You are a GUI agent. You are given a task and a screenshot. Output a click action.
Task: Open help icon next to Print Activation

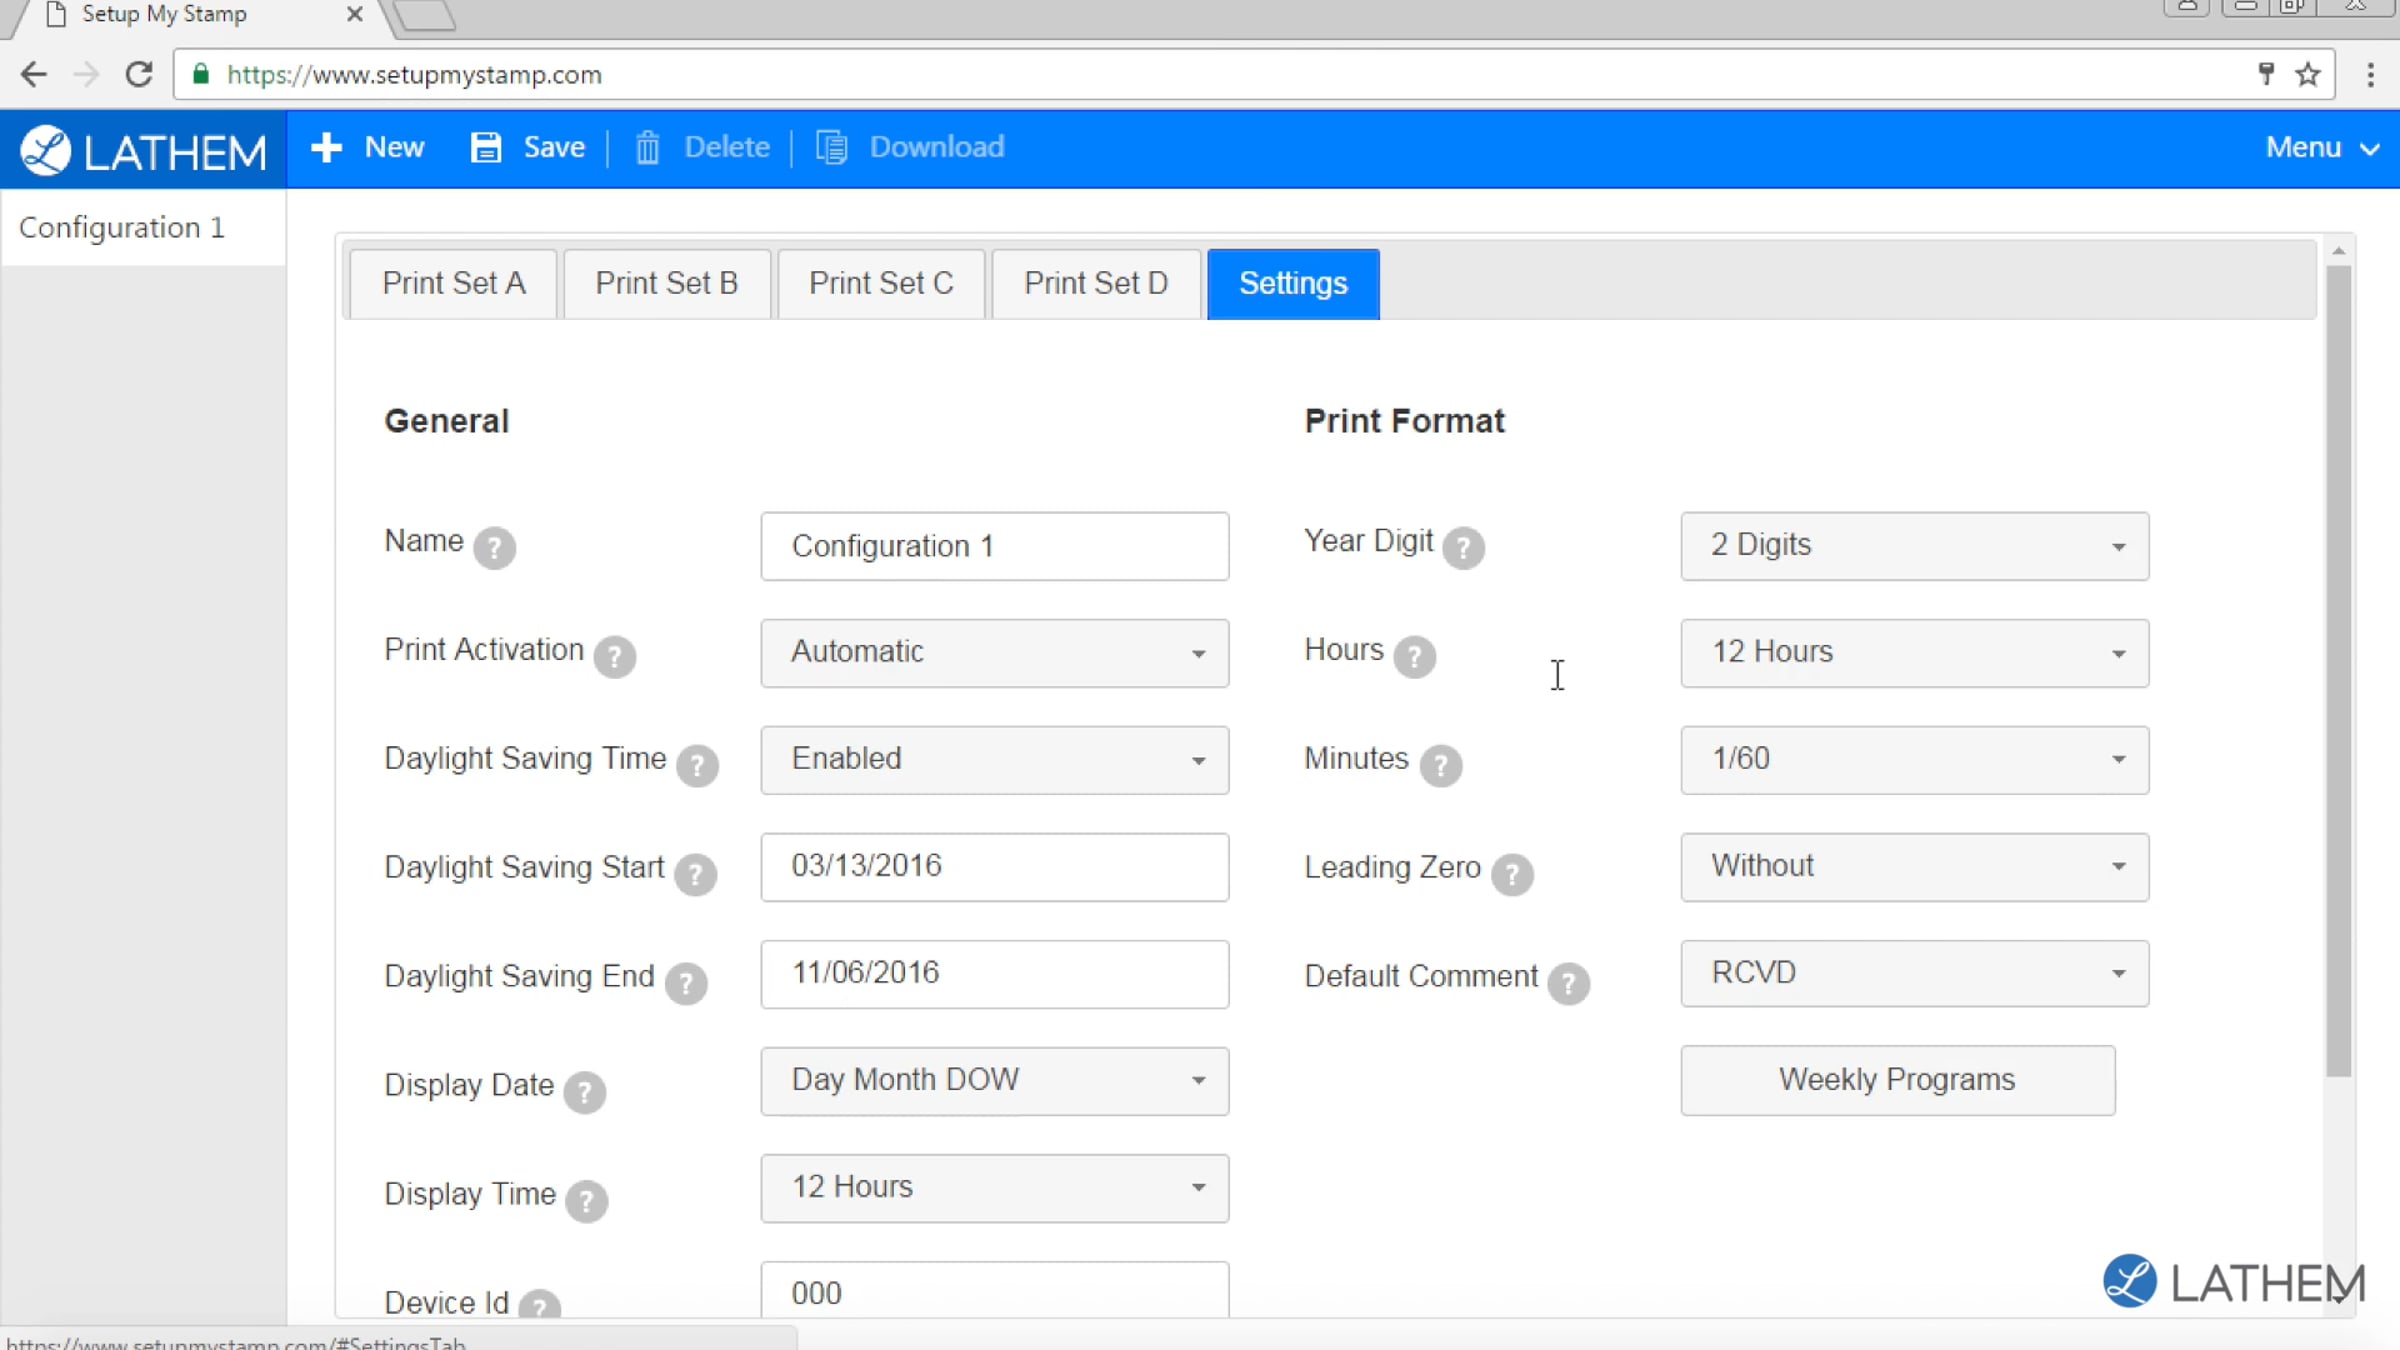(x=614, y=656)
